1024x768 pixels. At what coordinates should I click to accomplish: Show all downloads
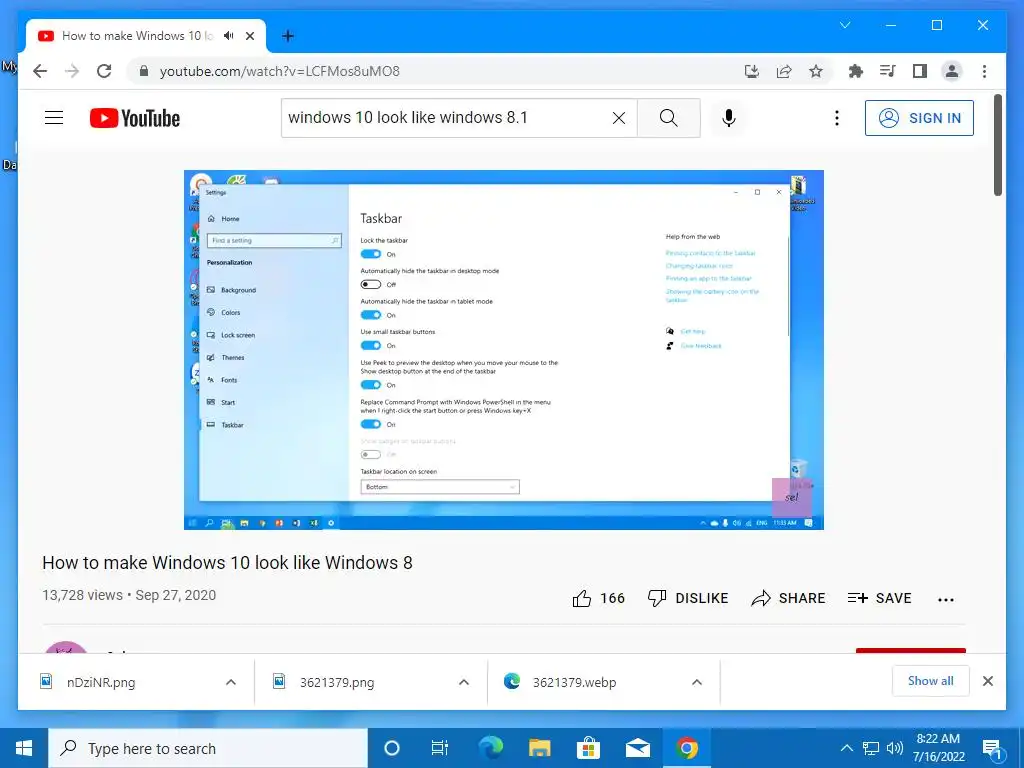931,681
